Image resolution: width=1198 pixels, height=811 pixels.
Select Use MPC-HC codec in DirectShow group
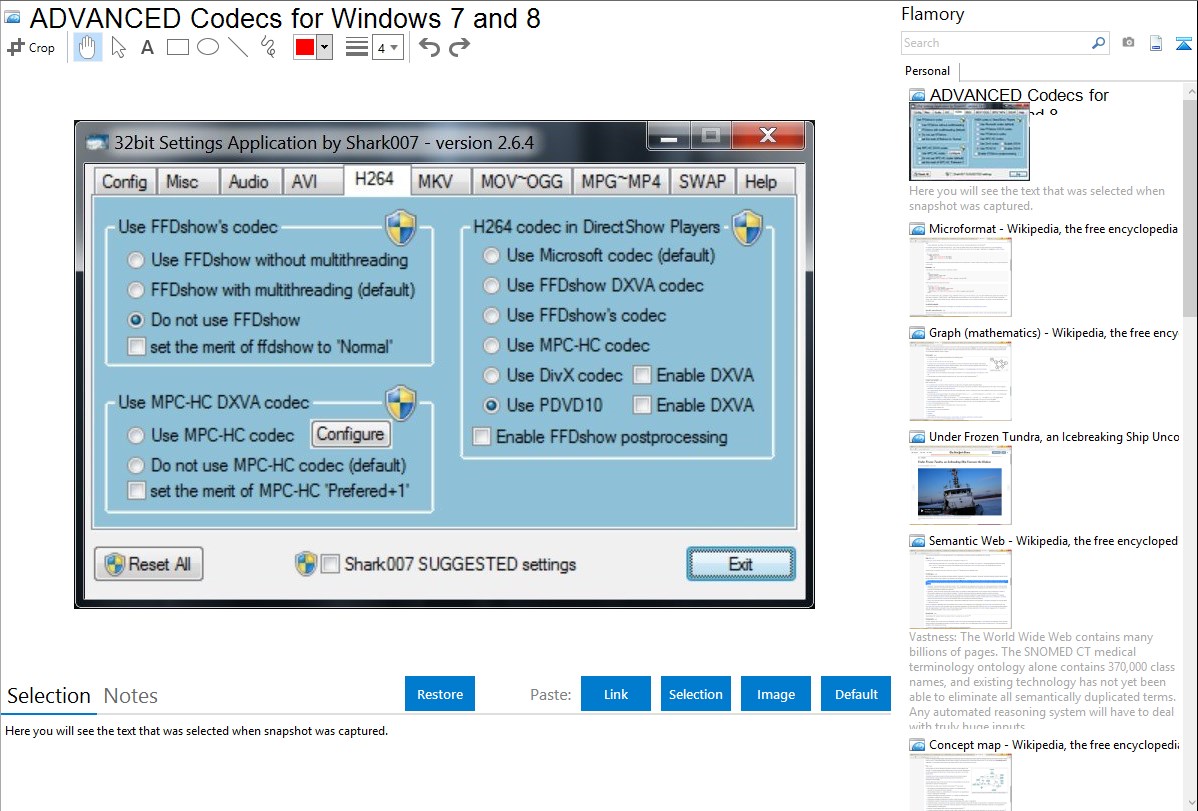(491, 345)
